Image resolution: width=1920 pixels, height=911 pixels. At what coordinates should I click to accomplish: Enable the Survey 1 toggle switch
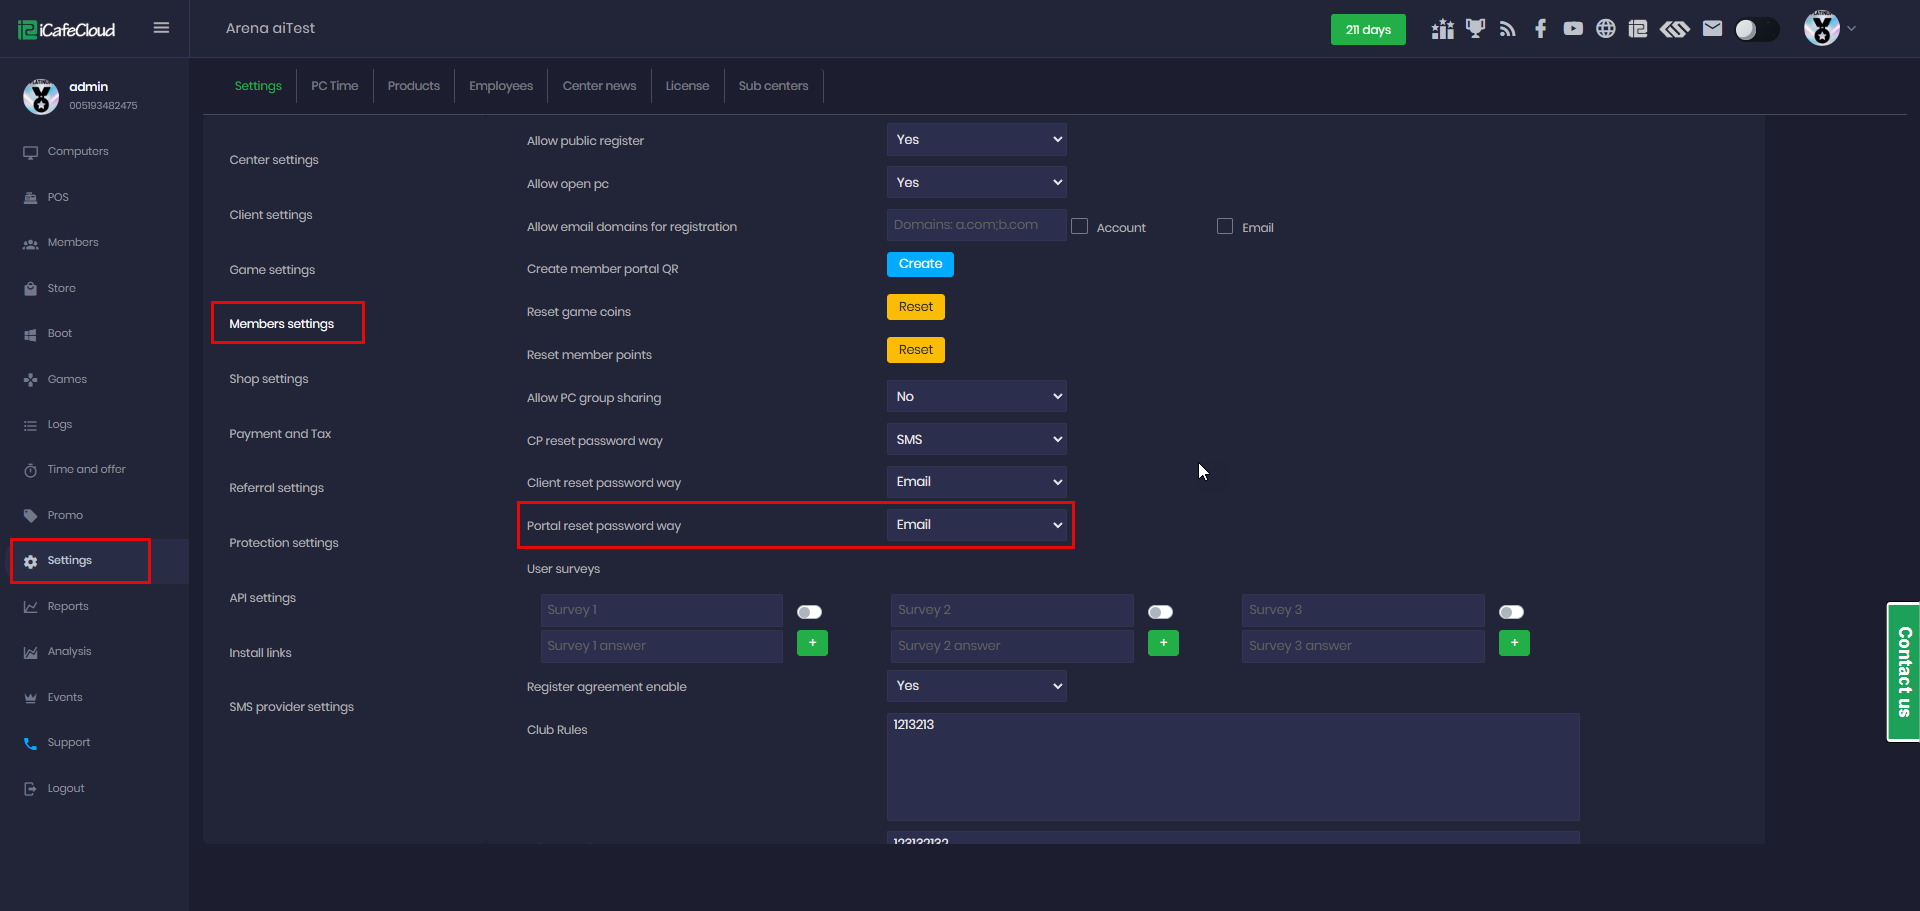(x=809, y=612)
